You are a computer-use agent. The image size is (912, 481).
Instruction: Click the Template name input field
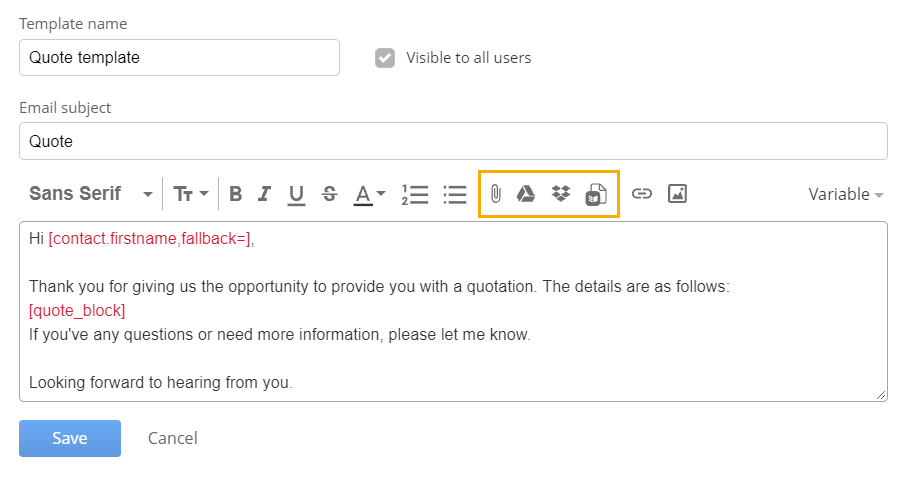click(179, 58)
